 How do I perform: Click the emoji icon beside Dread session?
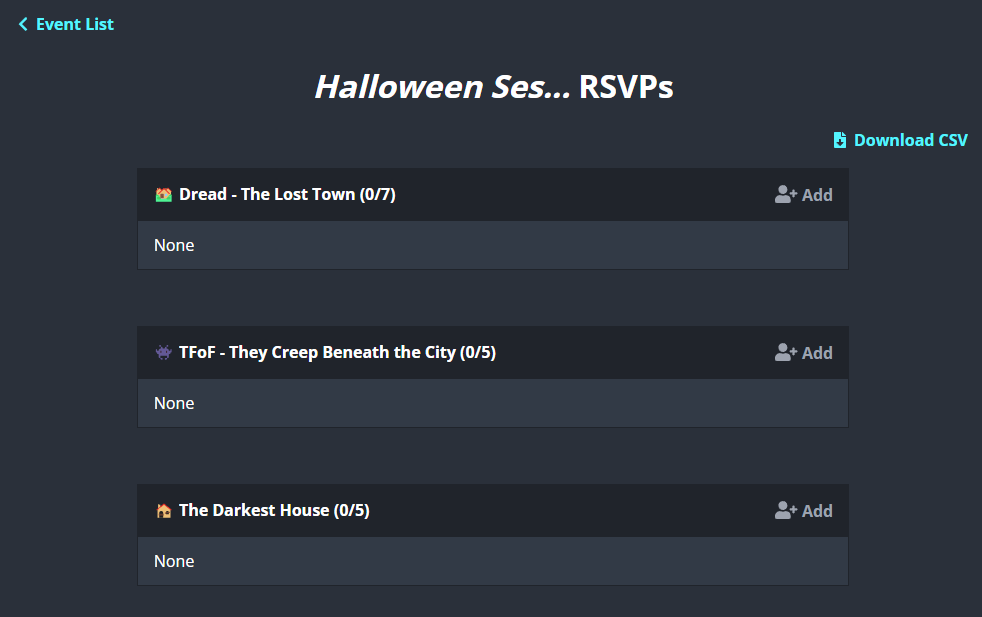(164, 194)
